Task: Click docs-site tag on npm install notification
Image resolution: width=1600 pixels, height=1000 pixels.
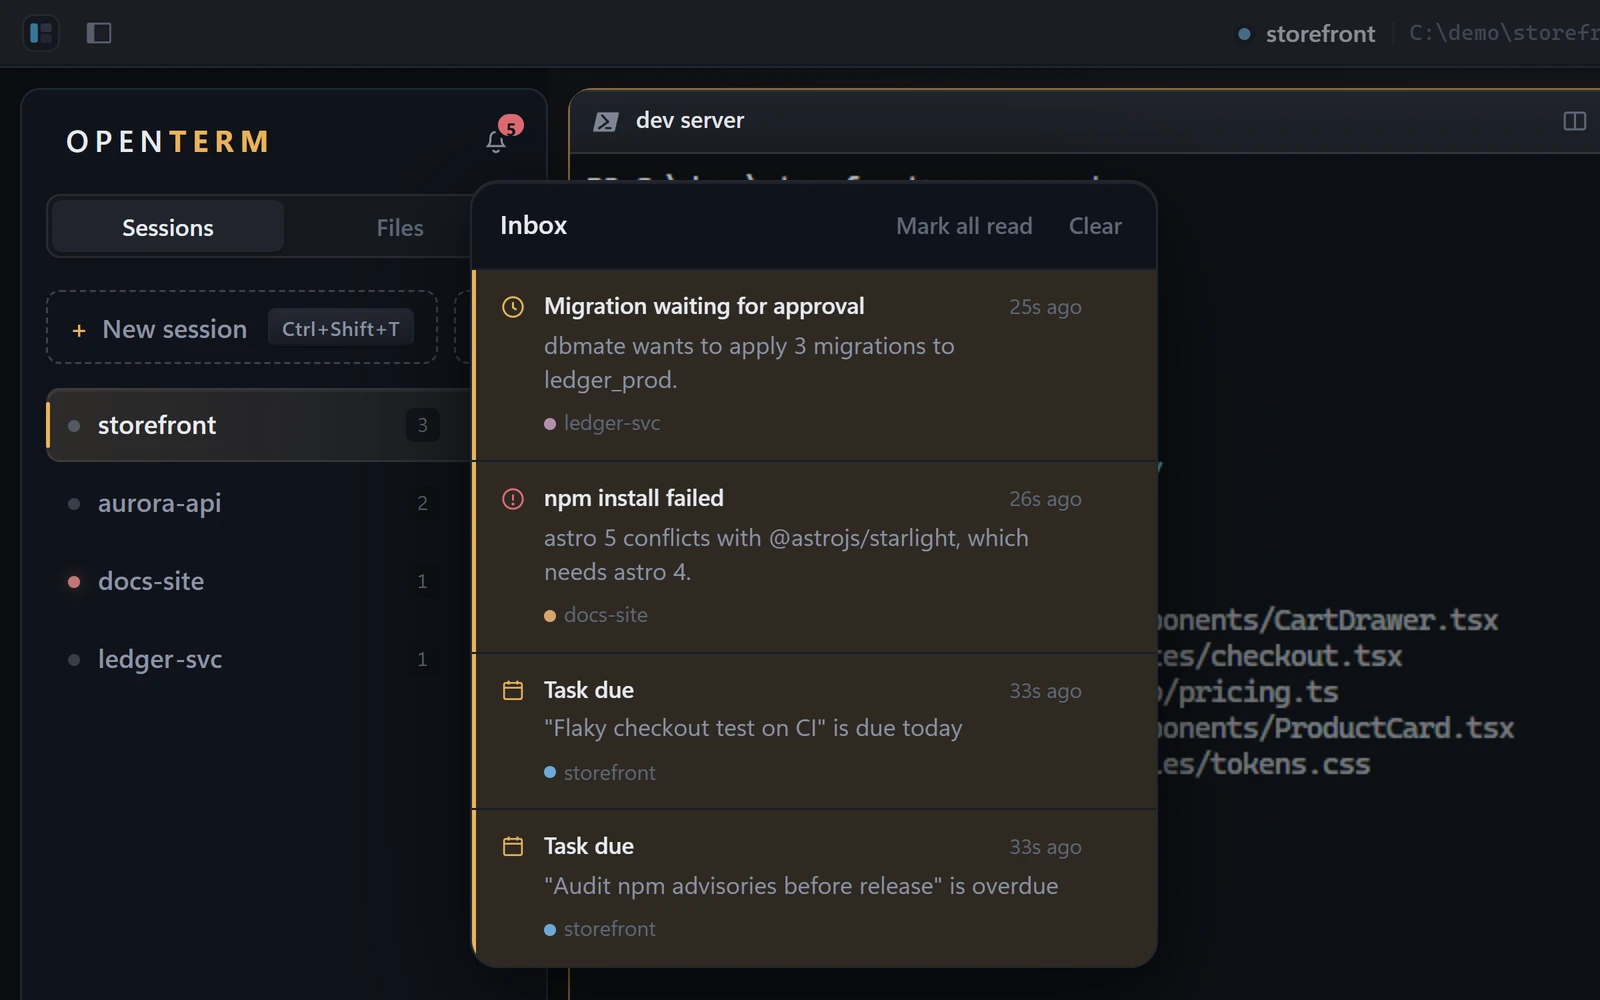Action: (x=596, y=615)
